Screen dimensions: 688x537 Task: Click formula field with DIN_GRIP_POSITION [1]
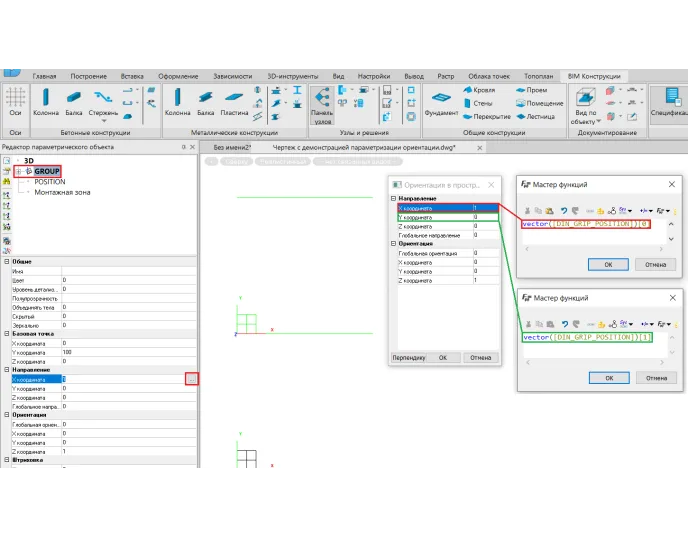click(587, 337)
